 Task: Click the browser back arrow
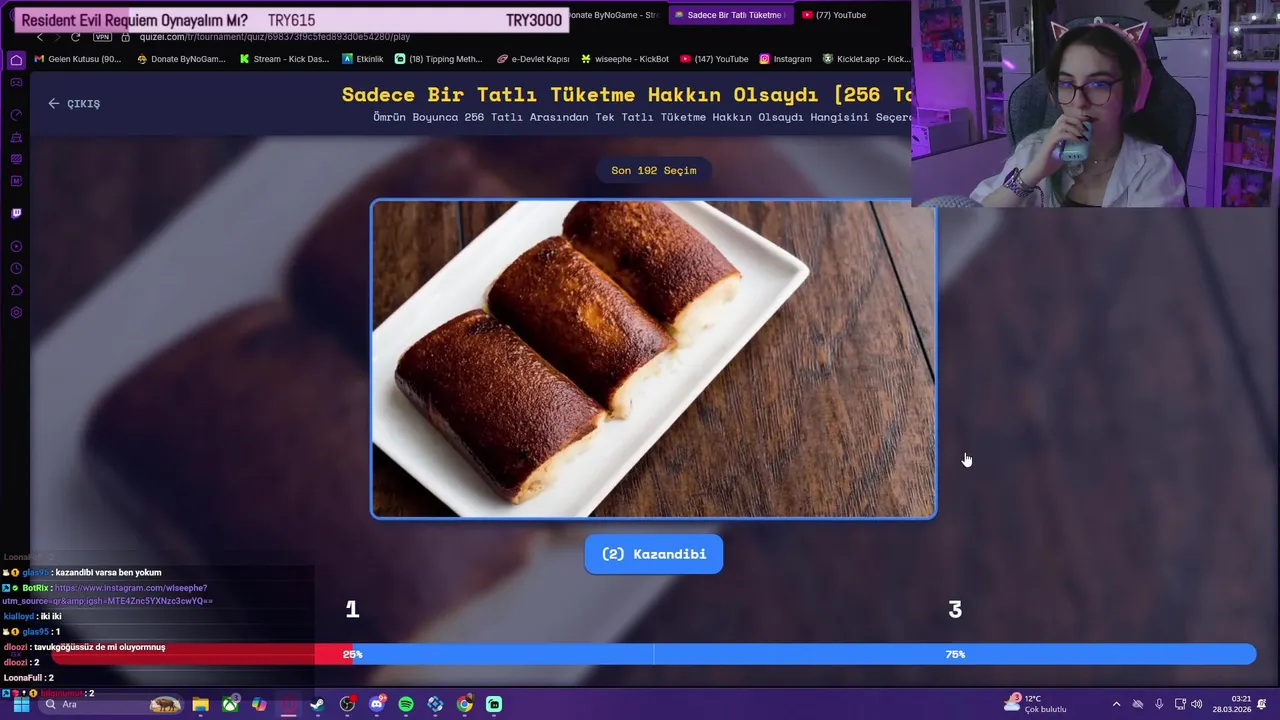pos(39,37)
